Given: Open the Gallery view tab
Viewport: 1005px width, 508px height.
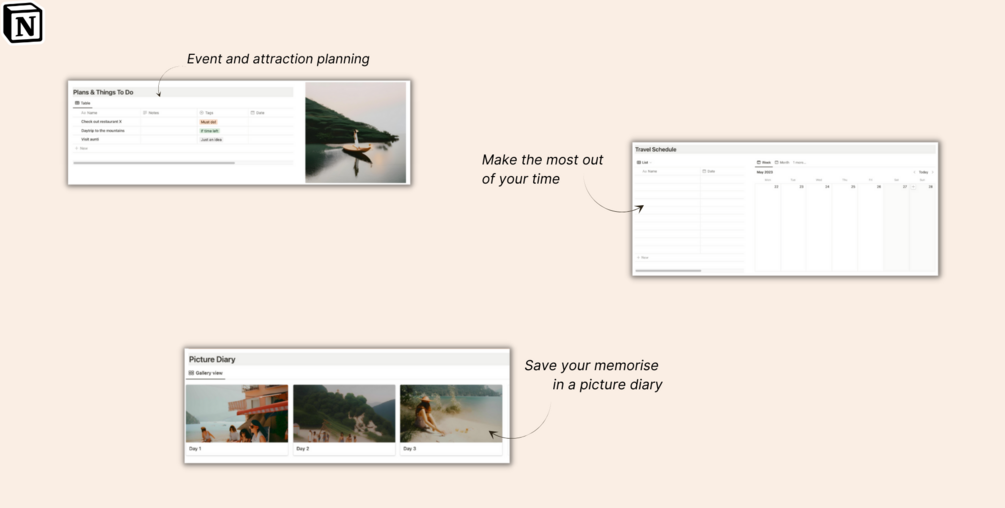Looking at the screenshot, I should (x=206, y=373).
